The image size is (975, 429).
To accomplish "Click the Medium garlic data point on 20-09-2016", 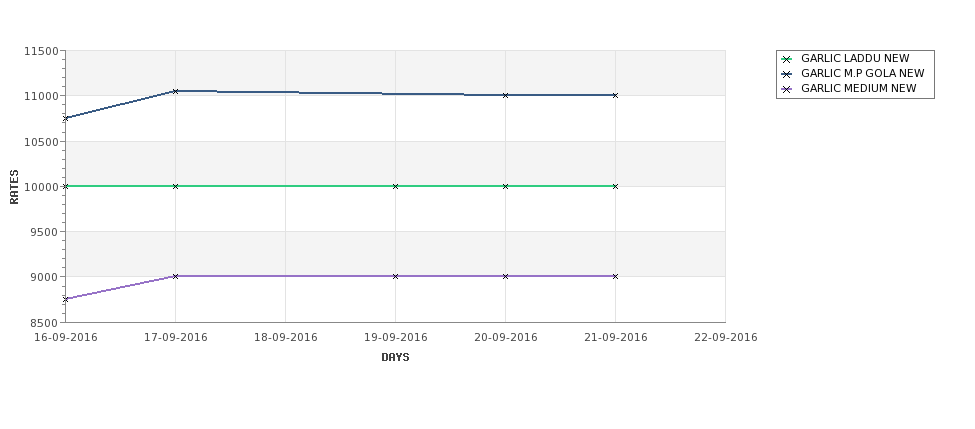I will tap(506, 276).
